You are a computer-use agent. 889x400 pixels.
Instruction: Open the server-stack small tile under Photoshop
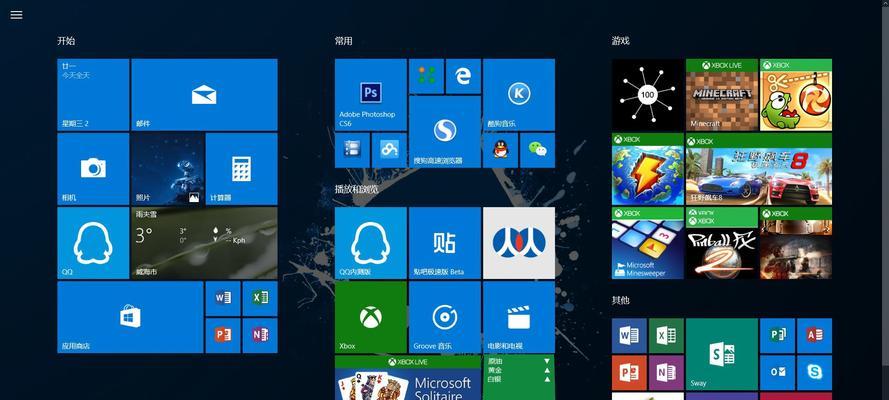pyautogui.click(x=352, y=150)
